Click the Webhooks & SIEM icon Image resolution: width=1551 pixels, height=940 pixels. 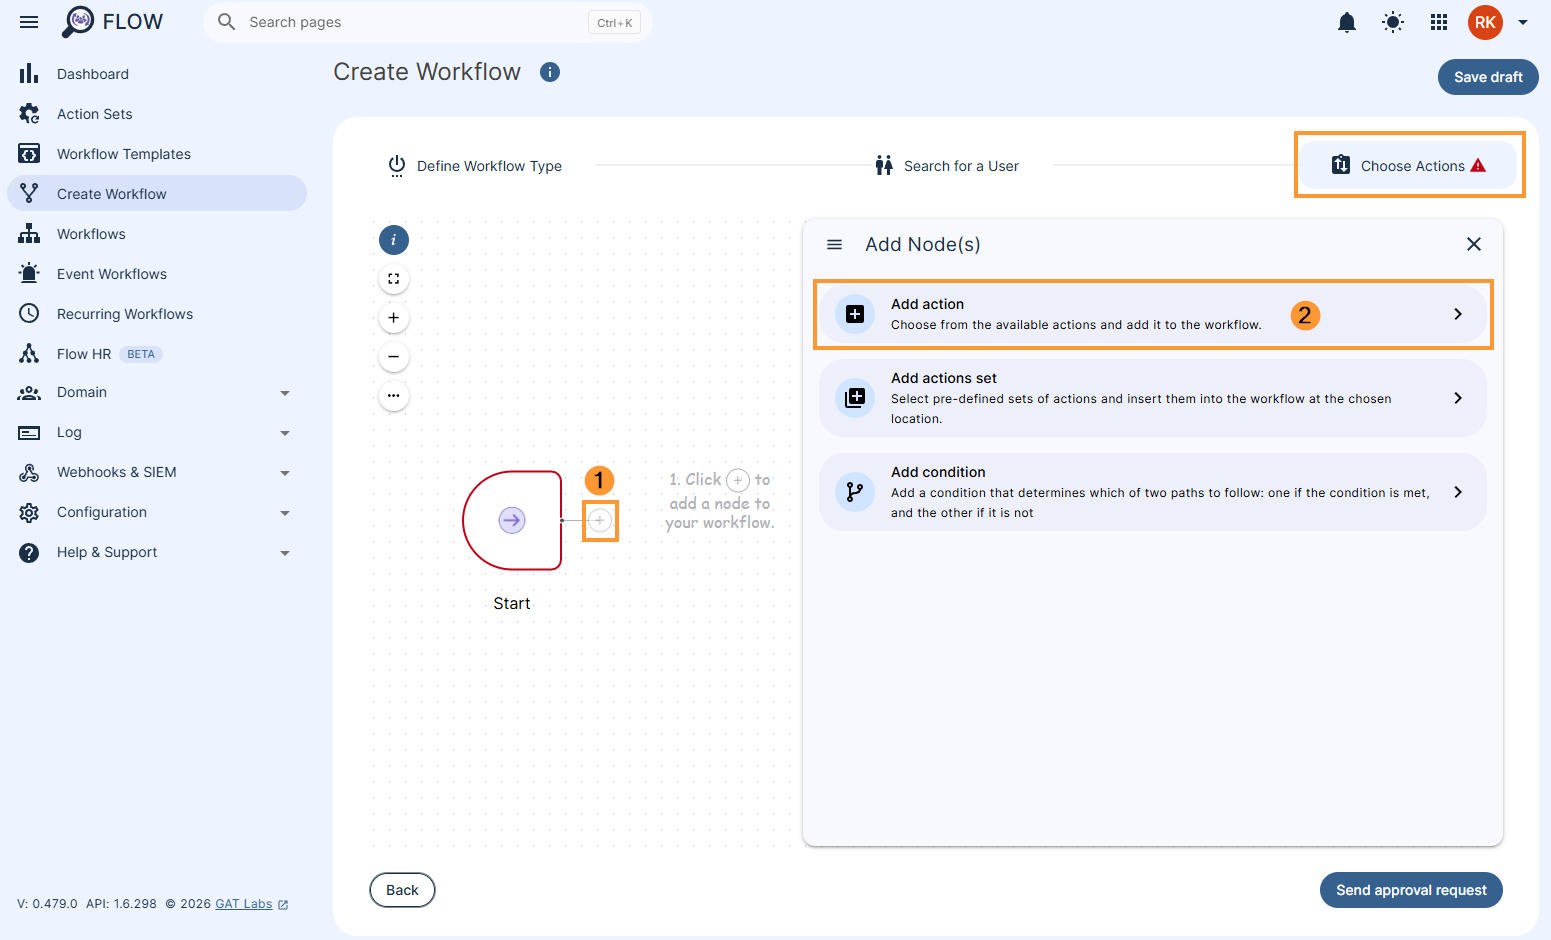29,472
